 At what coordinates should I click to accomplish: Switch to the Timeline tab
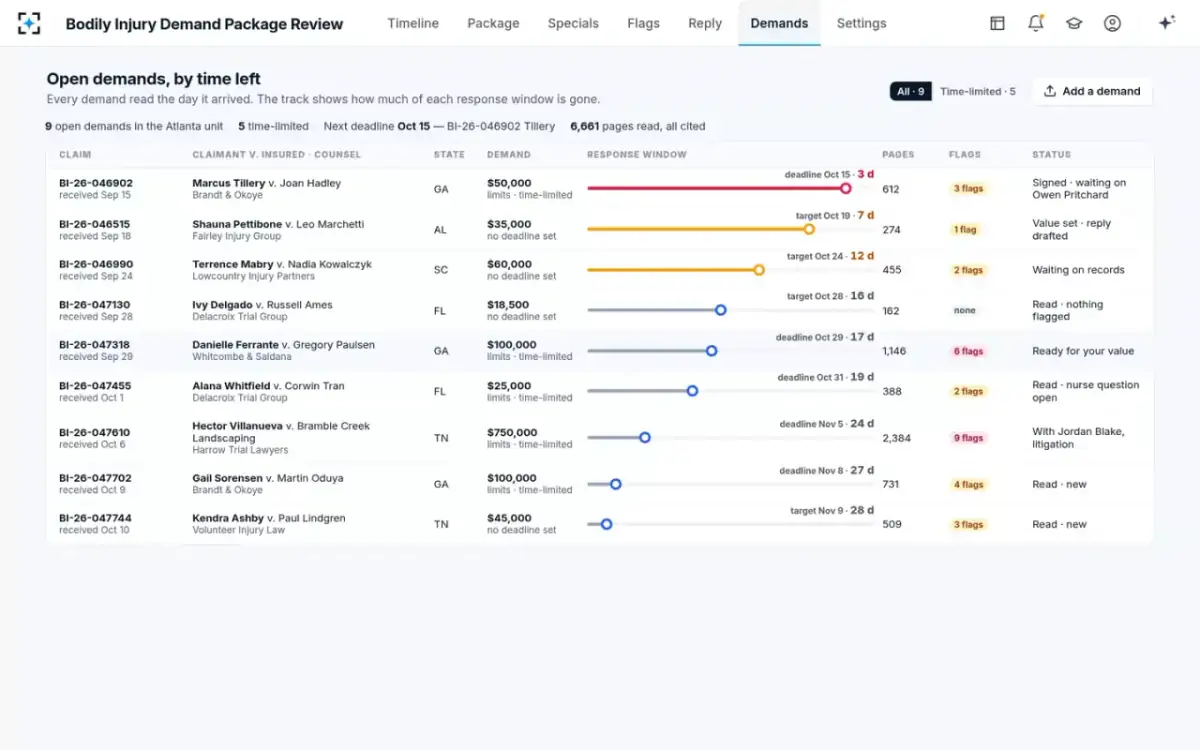pyautogui.click(x=413, y=23)
